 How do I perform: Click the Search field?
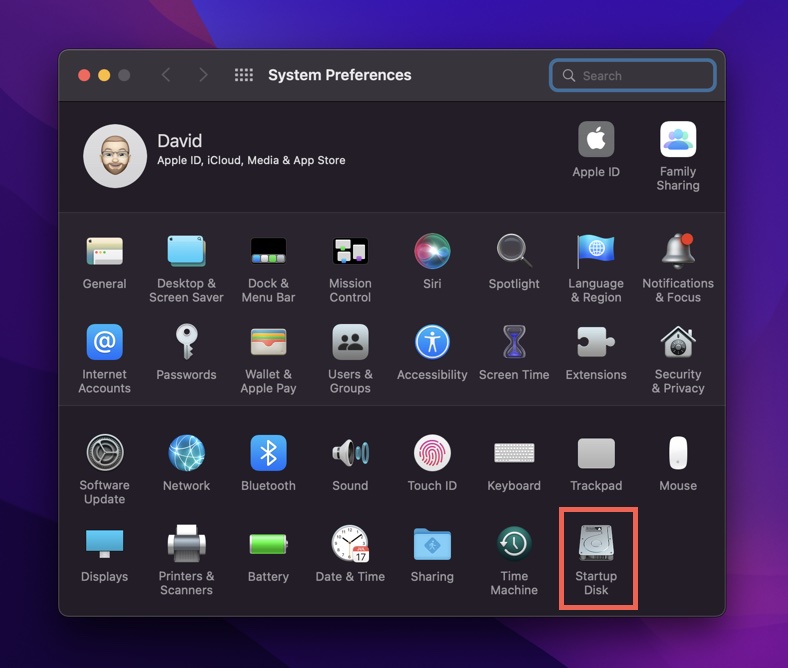tap(633, 75)
